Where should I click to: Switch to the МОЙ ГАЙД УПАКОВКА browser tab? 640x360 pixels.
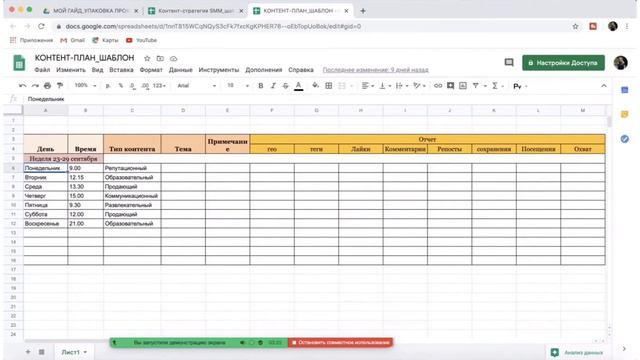pyautogui.click(x=91, y=11)
